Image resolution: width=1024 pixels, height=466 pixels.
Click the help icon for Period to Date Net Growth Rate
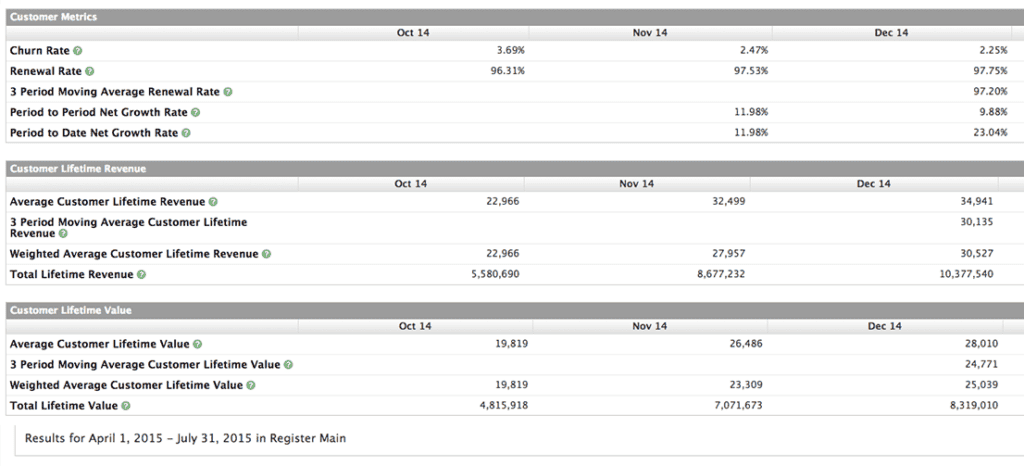pos(186,133)
